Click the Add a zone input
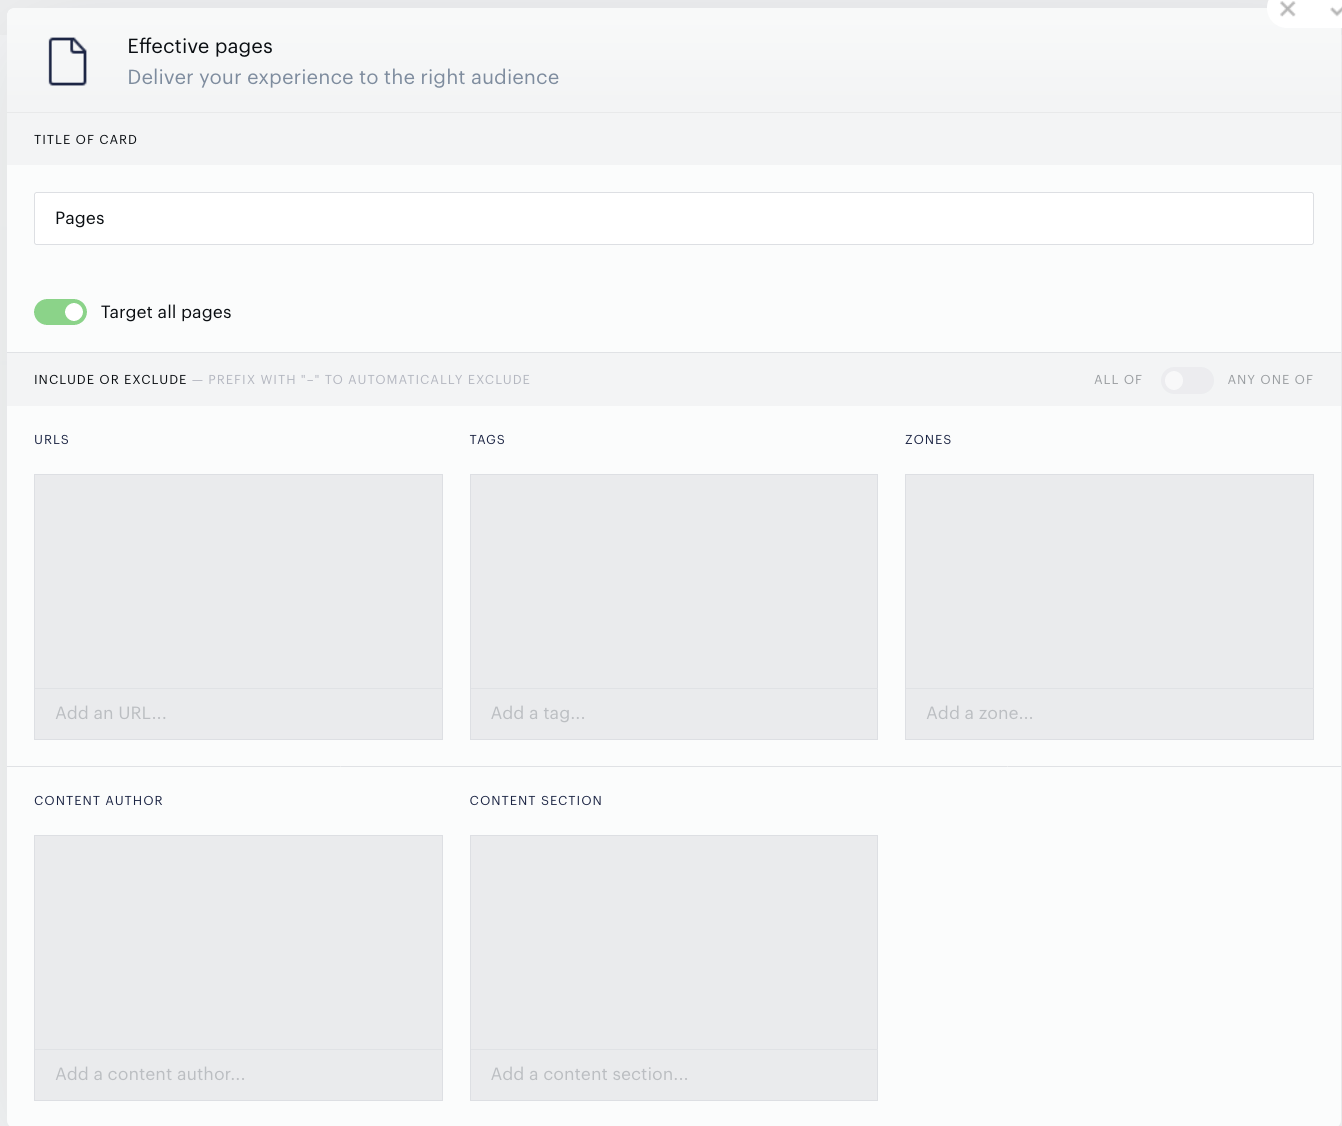 (x=1109, y=714)
